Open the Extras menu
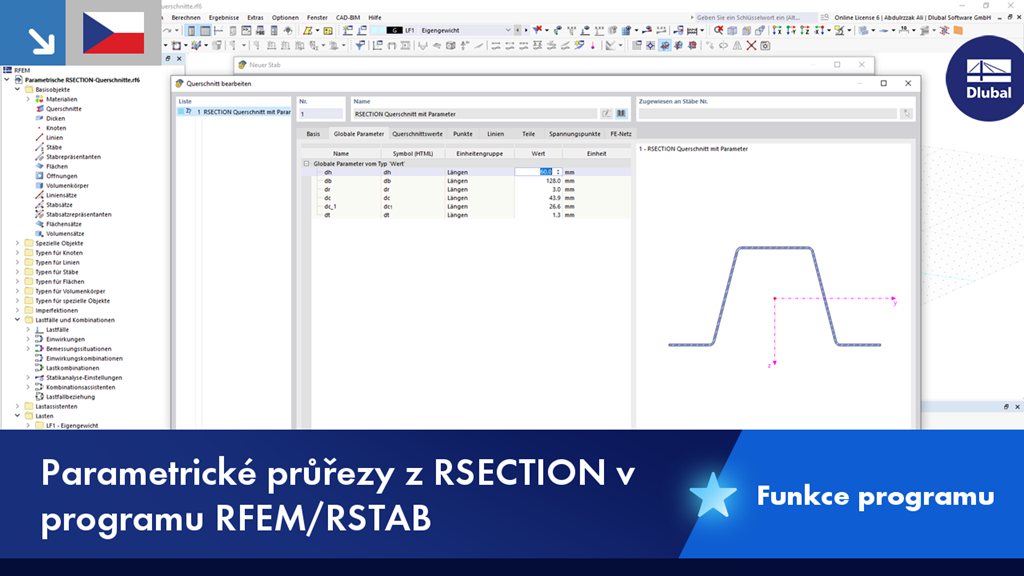The height and width of the screenshot is (576, 1024). tap(255, 17)
